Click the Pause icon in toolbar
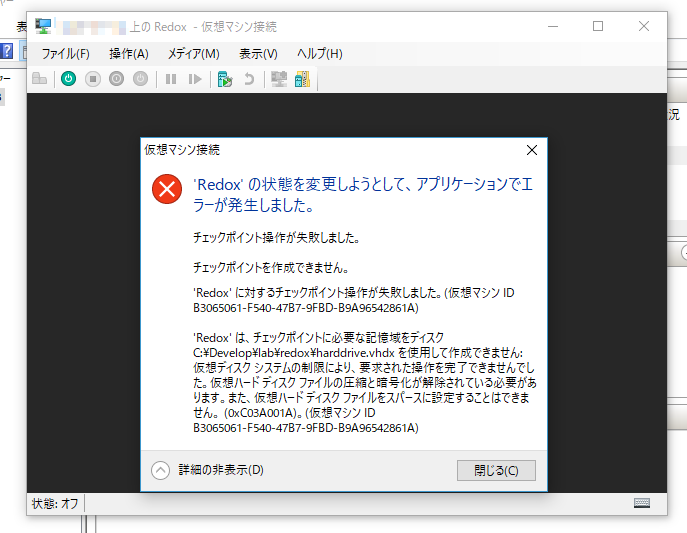This screenshot has height=533, width=687. click(x=171, y=78)
